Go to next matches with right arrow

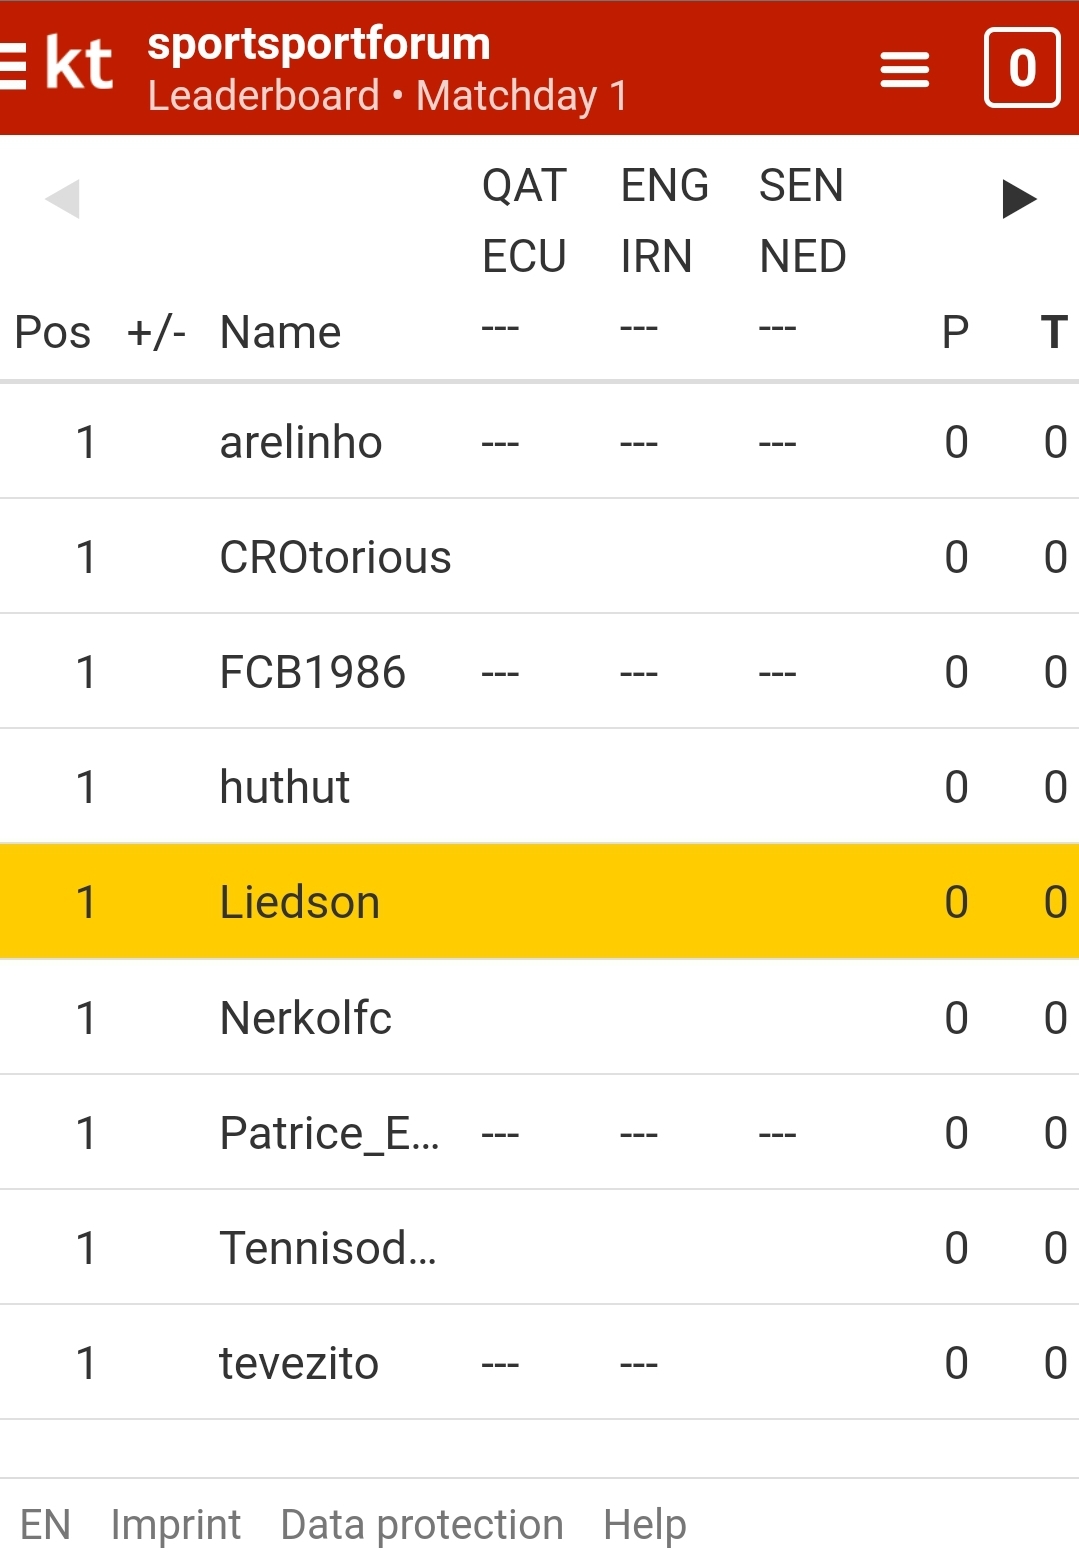coord(1019,198)
